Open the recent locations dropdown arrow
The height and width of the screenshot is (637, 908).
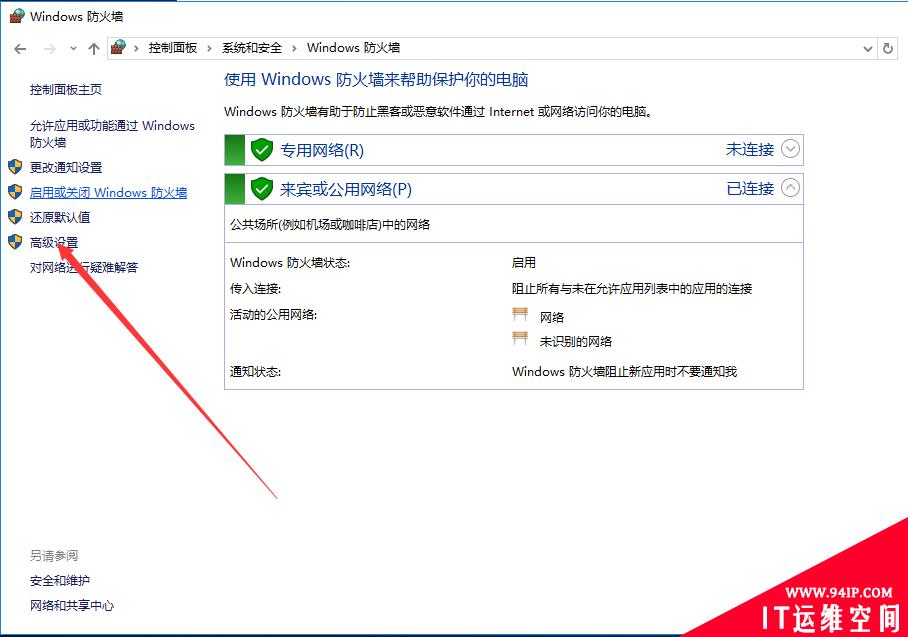[x=73, y=49]
